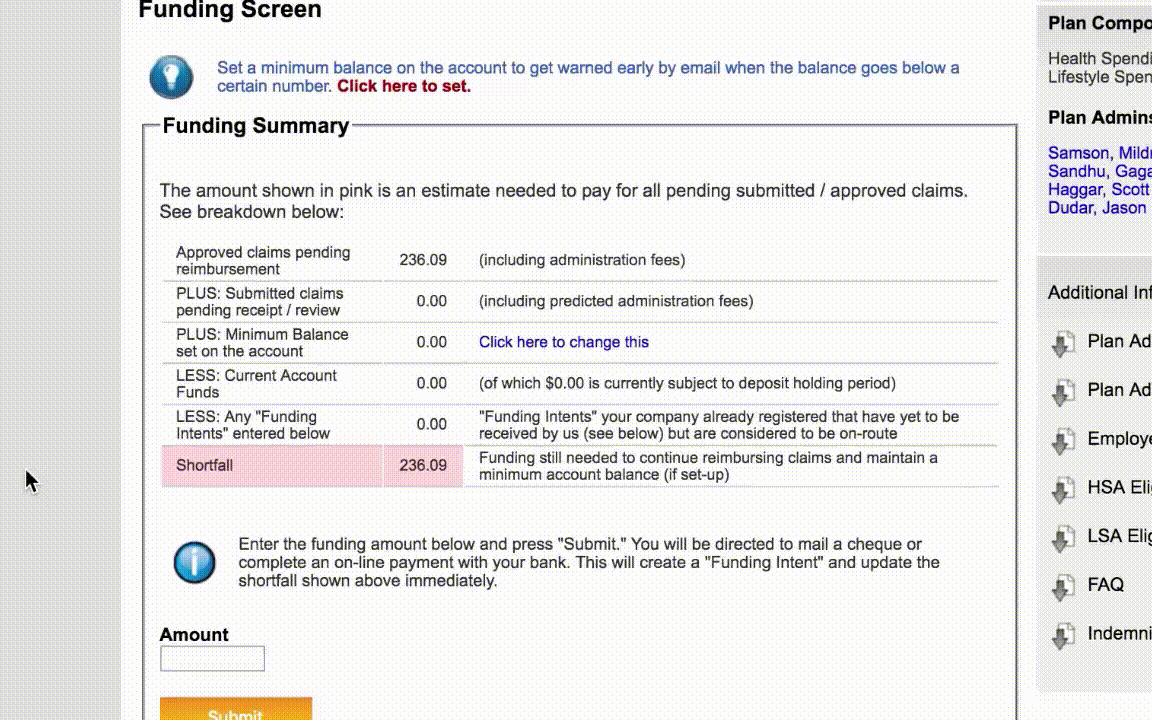
Task: Click the lightbulb tip icon
Action: pyautogui.click(x=171, y=76)
